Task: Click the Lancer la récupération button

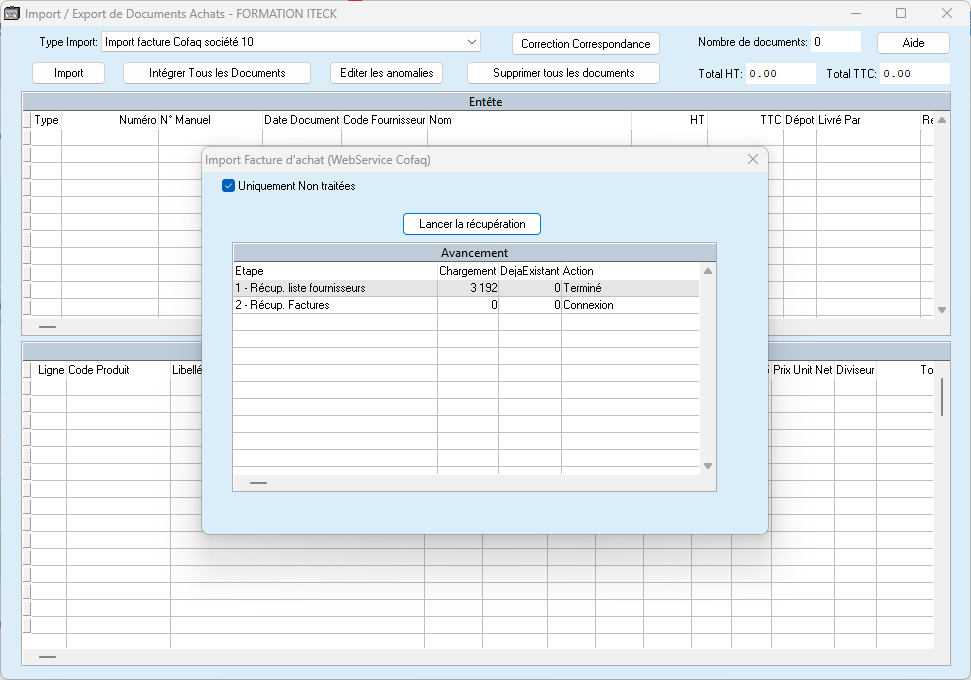Action: click(x=472, y=224)
